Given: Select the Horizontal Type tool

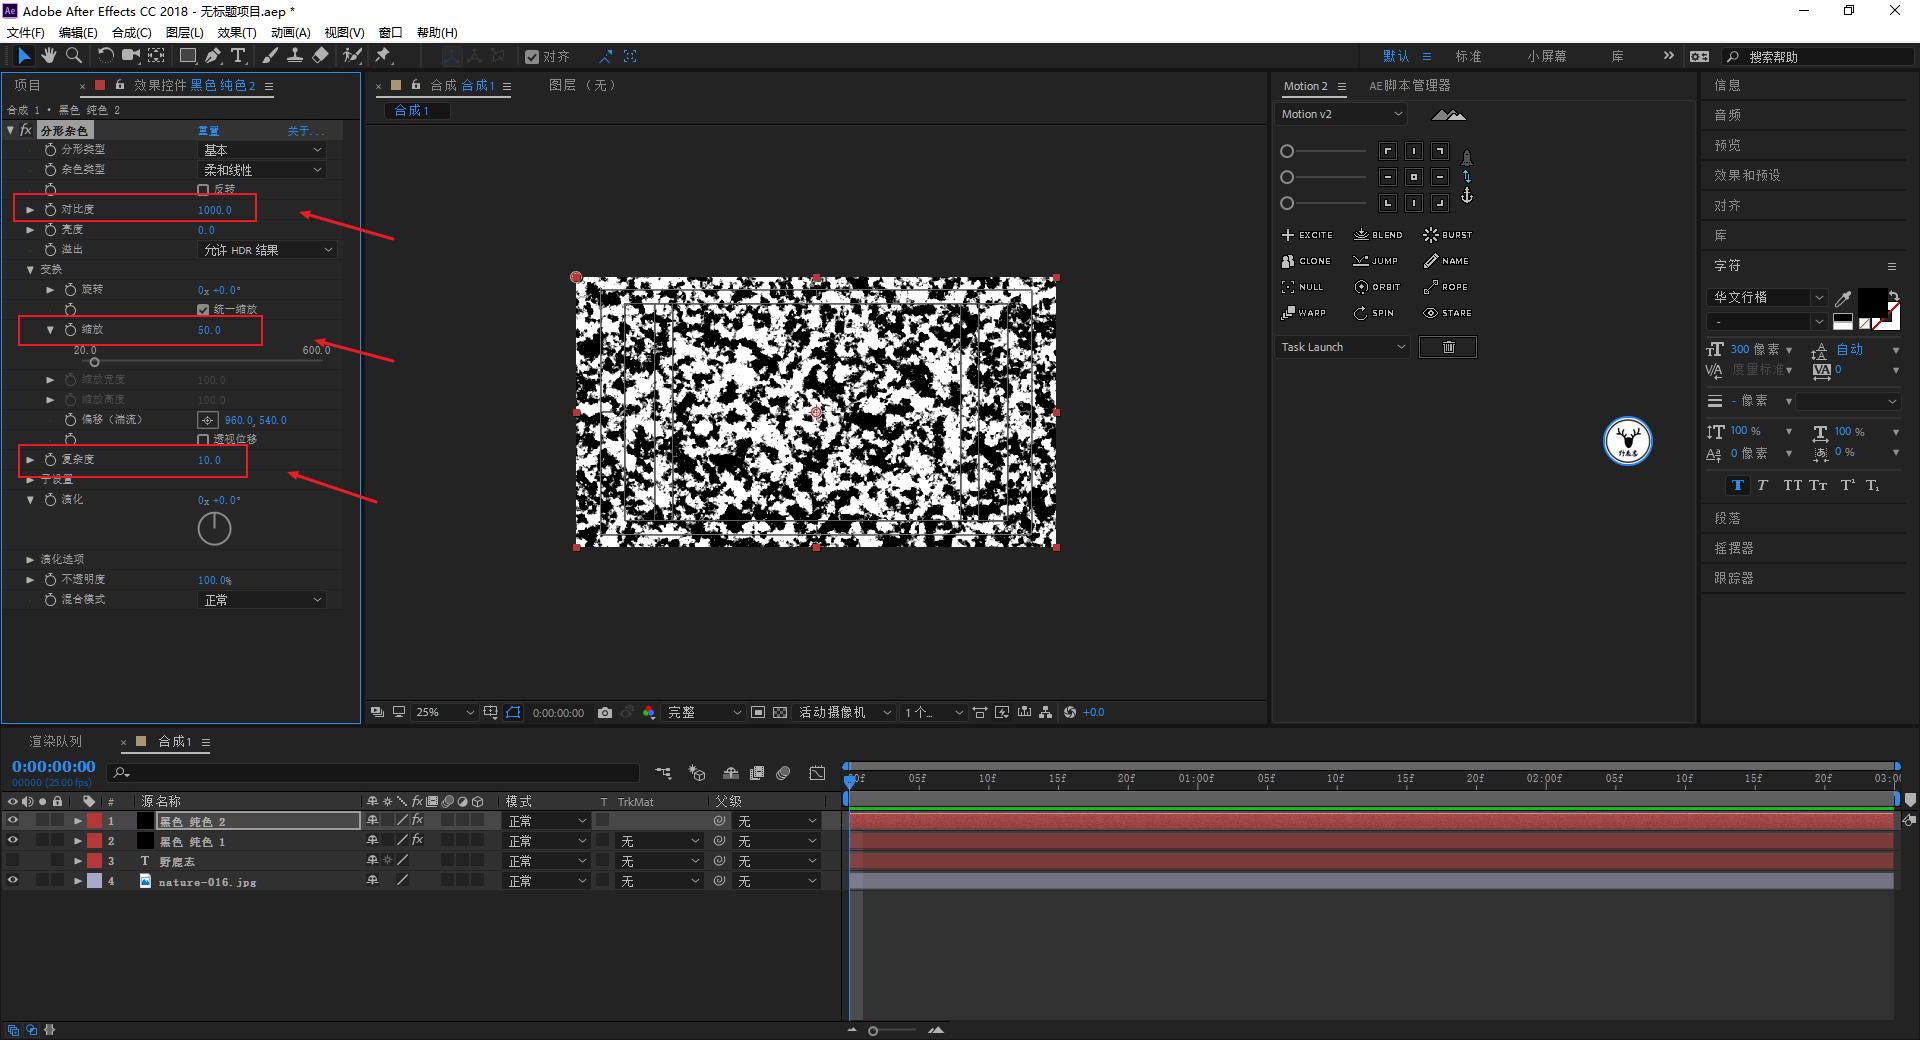Looking at the screenshot, I should coord(238,56).
